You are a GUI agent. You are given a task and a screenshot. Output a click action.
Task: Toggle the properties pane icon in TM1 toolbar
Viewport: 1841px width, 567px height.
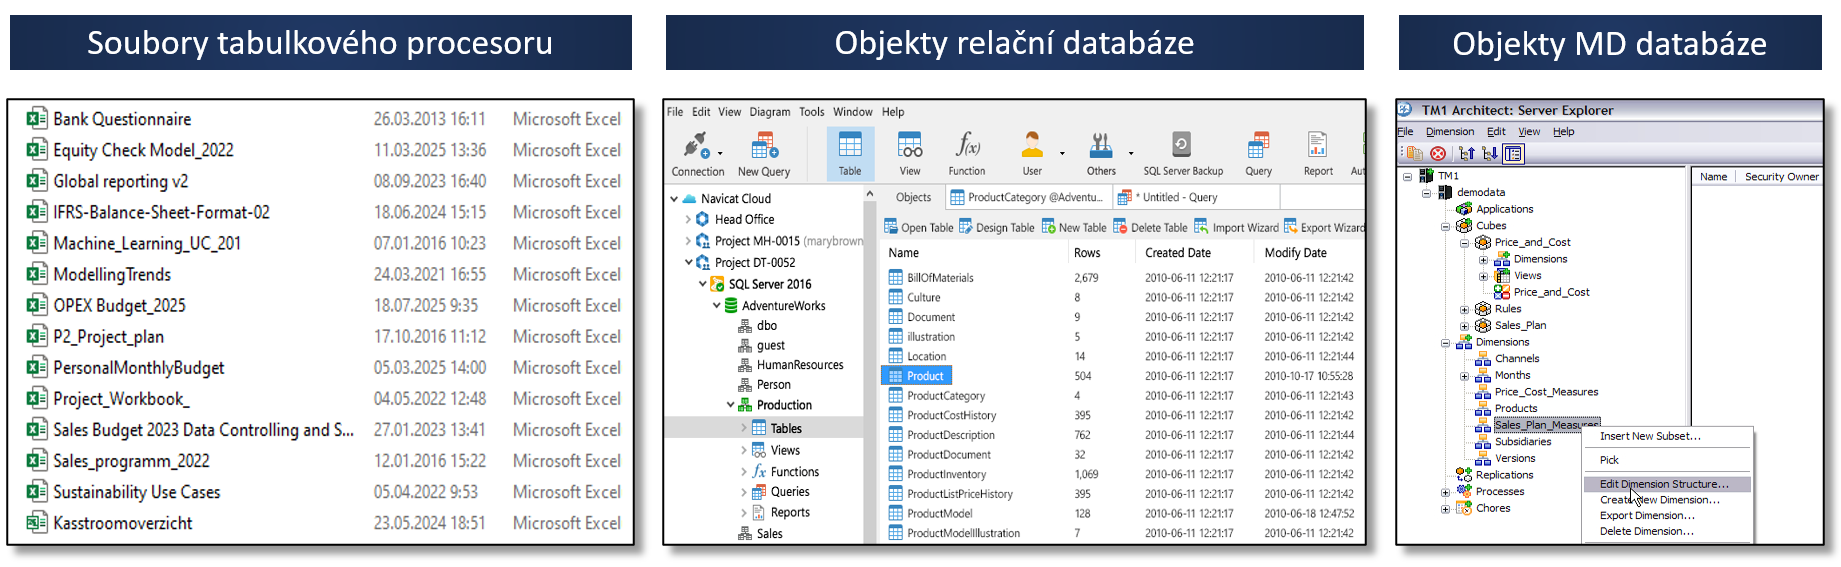click(1513, 153)
